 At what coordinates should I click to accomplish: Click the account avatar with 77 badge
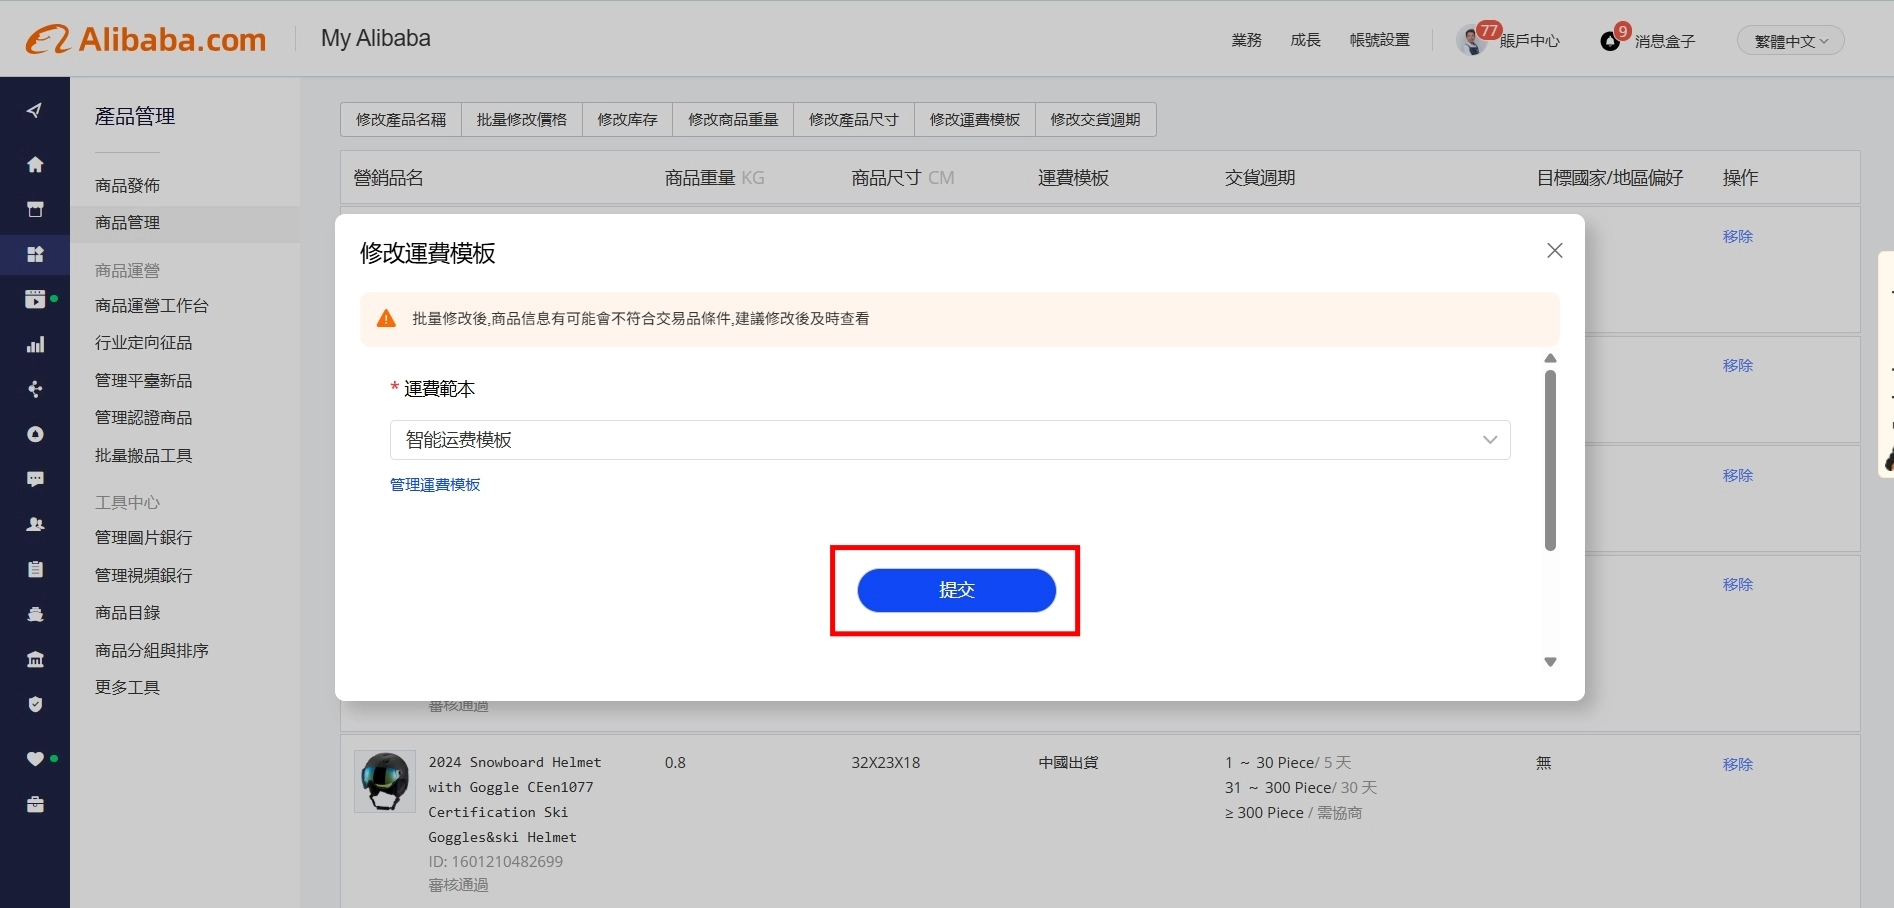(1471, 40)
